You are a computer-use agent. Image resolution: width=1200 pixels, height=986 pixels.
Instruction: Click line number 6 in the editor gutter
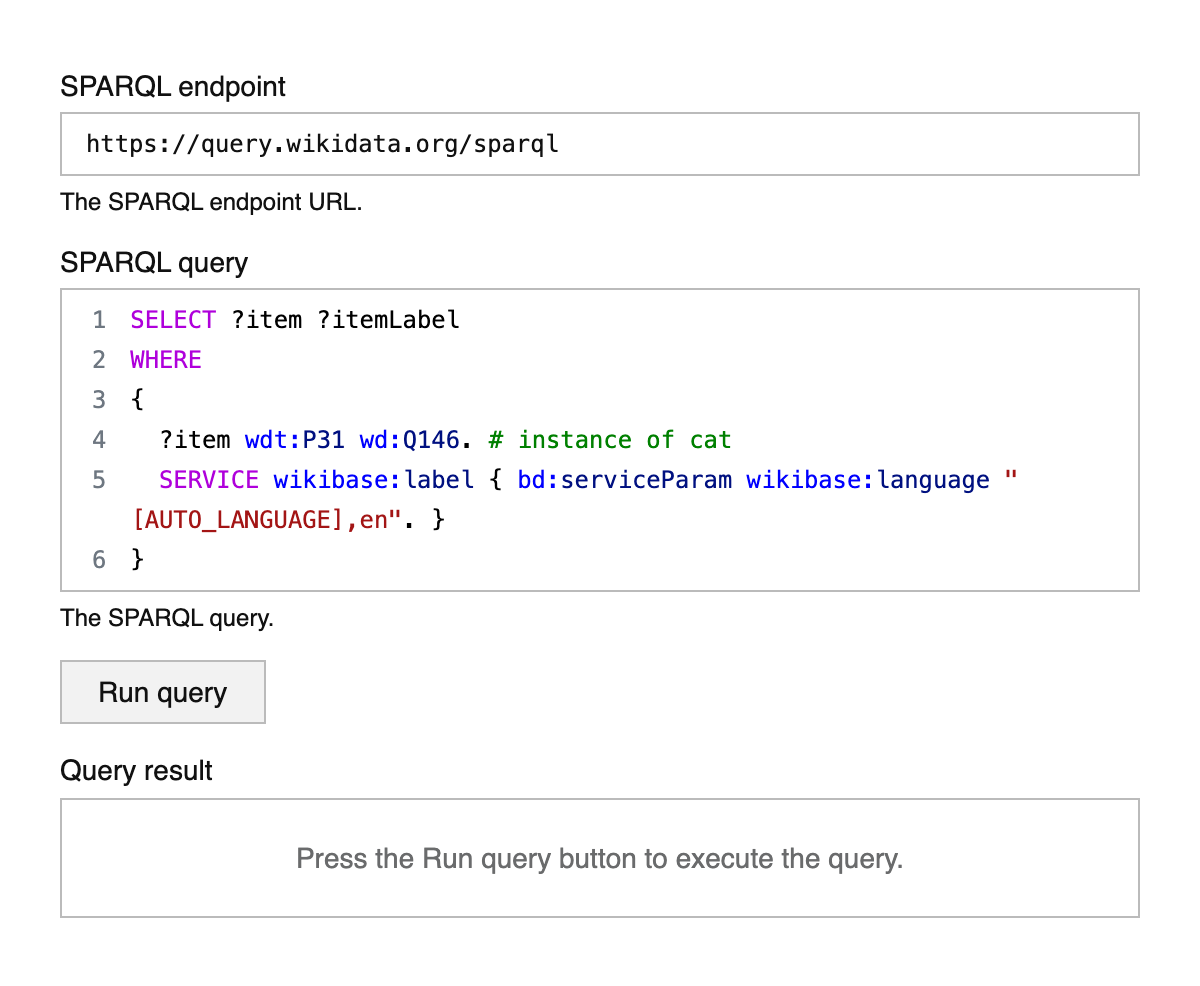tap(99, 560)
